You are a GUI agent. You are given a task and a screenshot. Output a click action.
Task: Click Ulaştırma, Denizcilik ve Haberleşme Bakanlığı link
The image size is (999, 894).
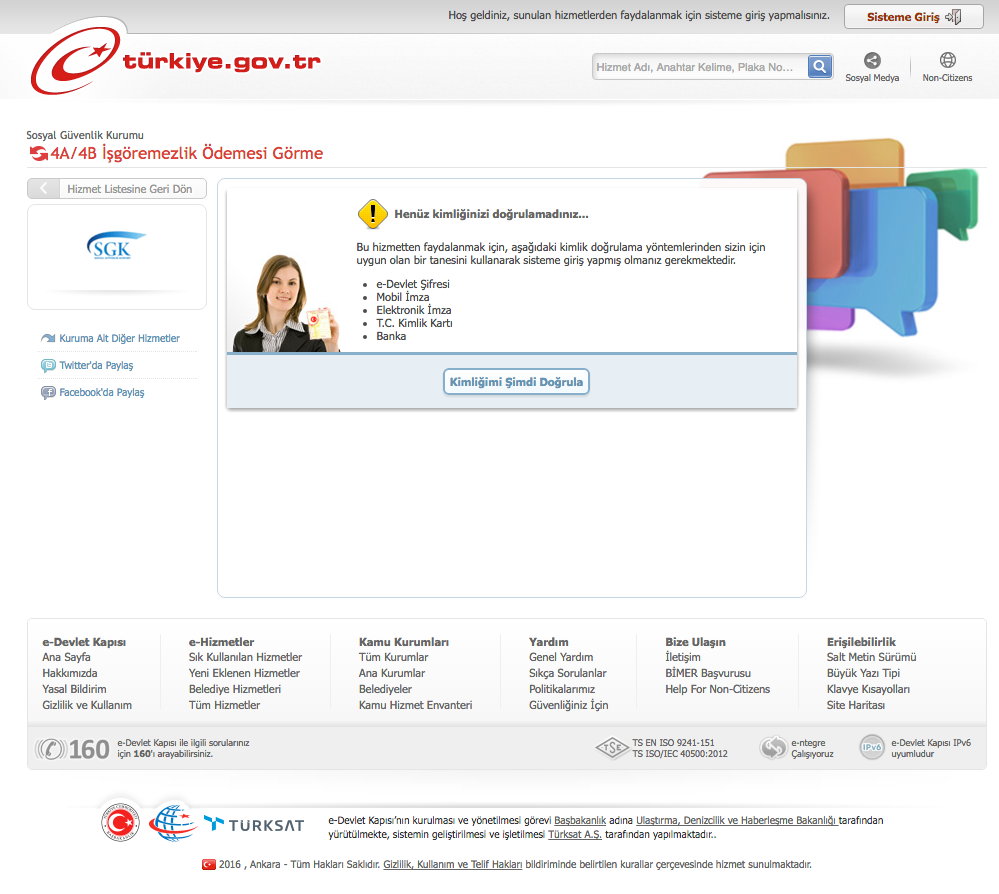(736, 820)
